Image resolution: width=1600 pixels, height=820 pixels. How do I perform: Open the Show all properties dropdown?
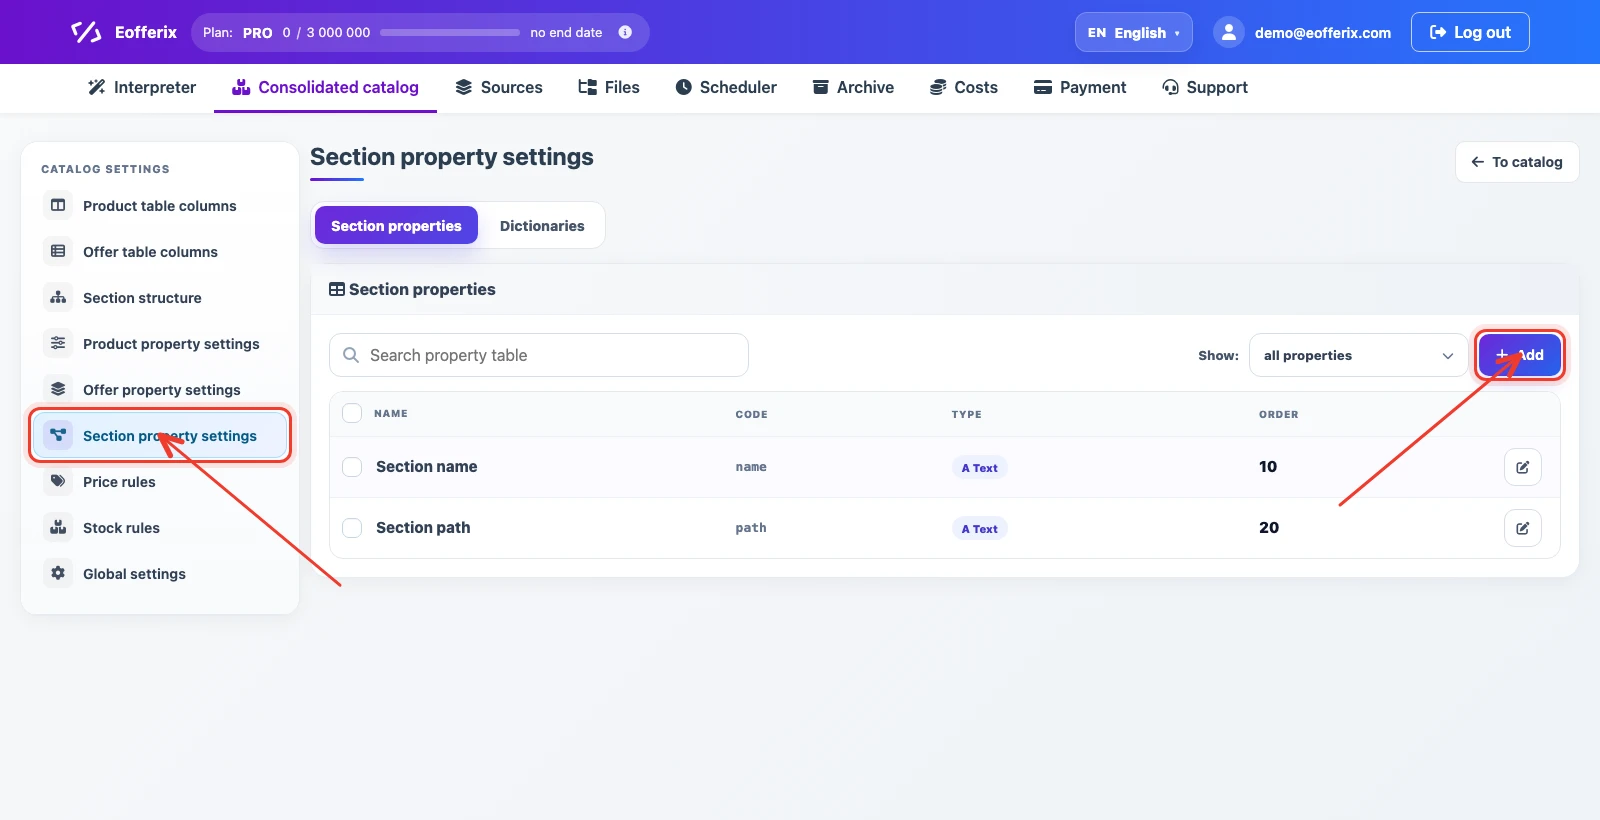pos(1358,355)
